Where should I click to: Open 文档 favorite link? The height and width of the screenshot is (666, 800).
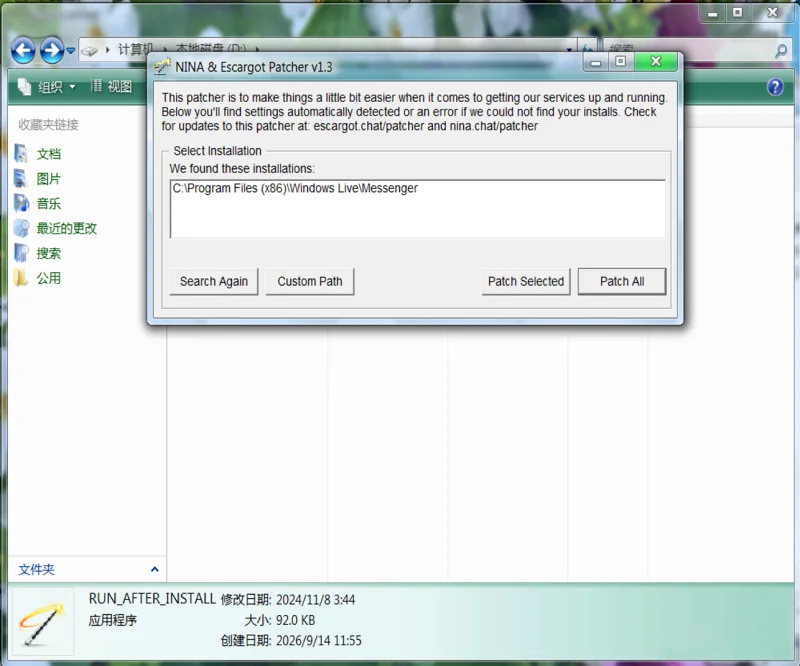point(48,154)
